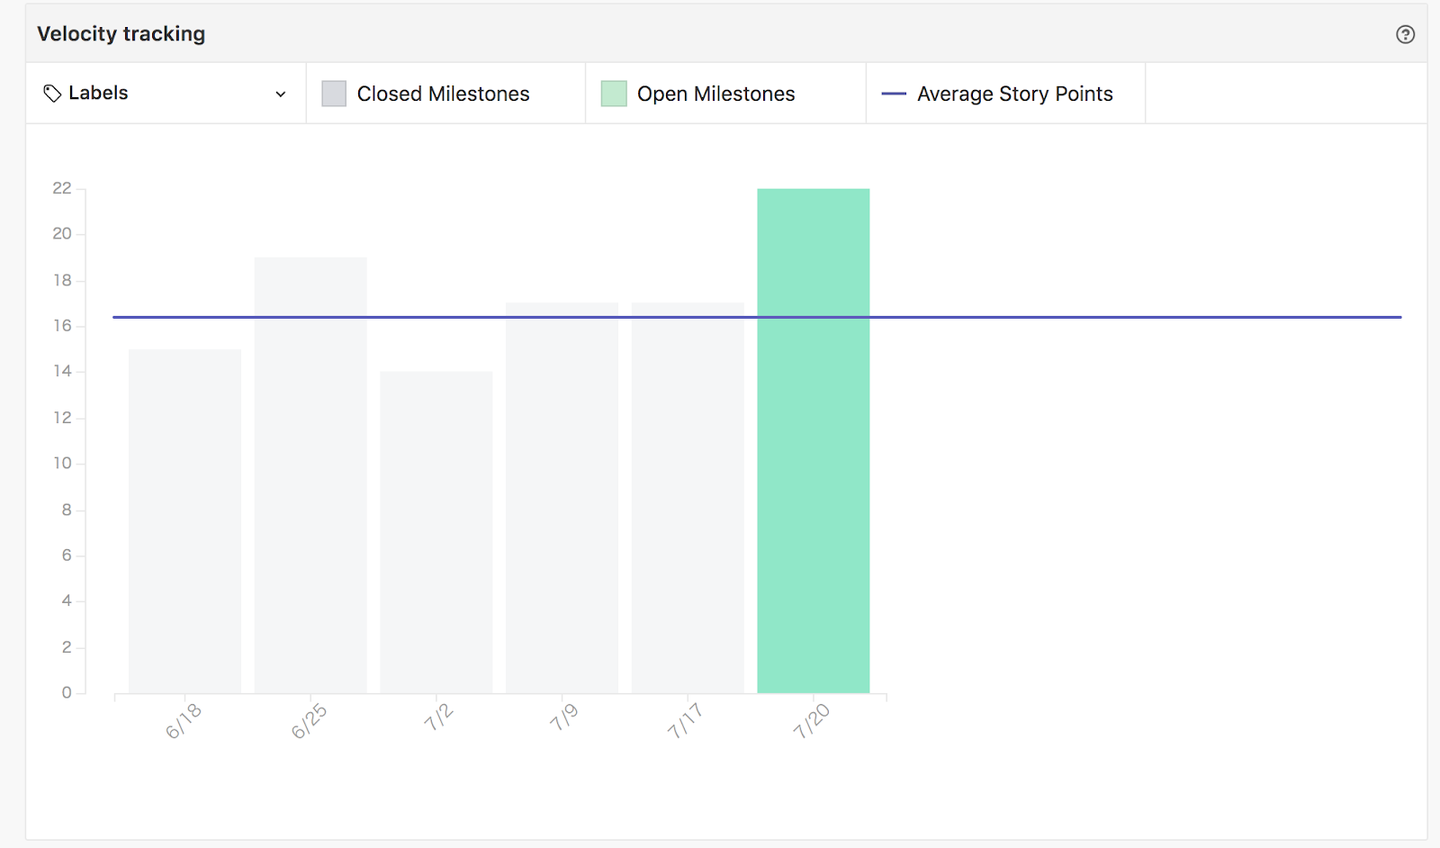Toggle the Open Milestones legend
1440x848 pixels.
pyautogui.click(x=715, y=94)
